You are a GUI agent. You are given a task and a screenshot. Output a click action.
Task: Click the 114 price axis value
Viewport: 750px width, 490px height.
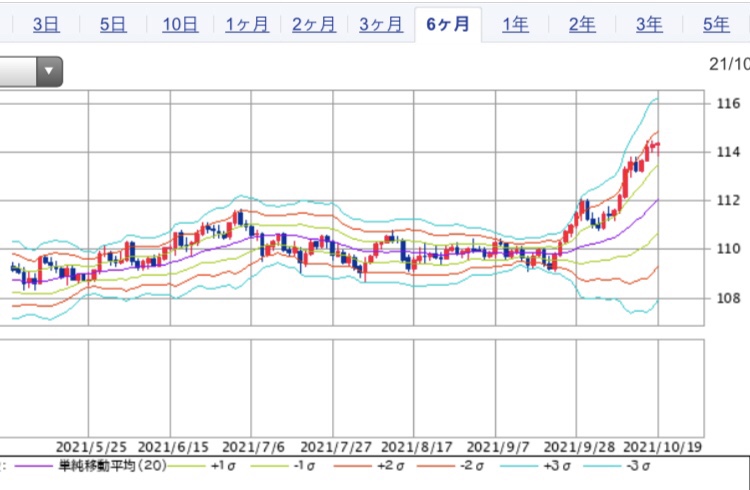728,152
